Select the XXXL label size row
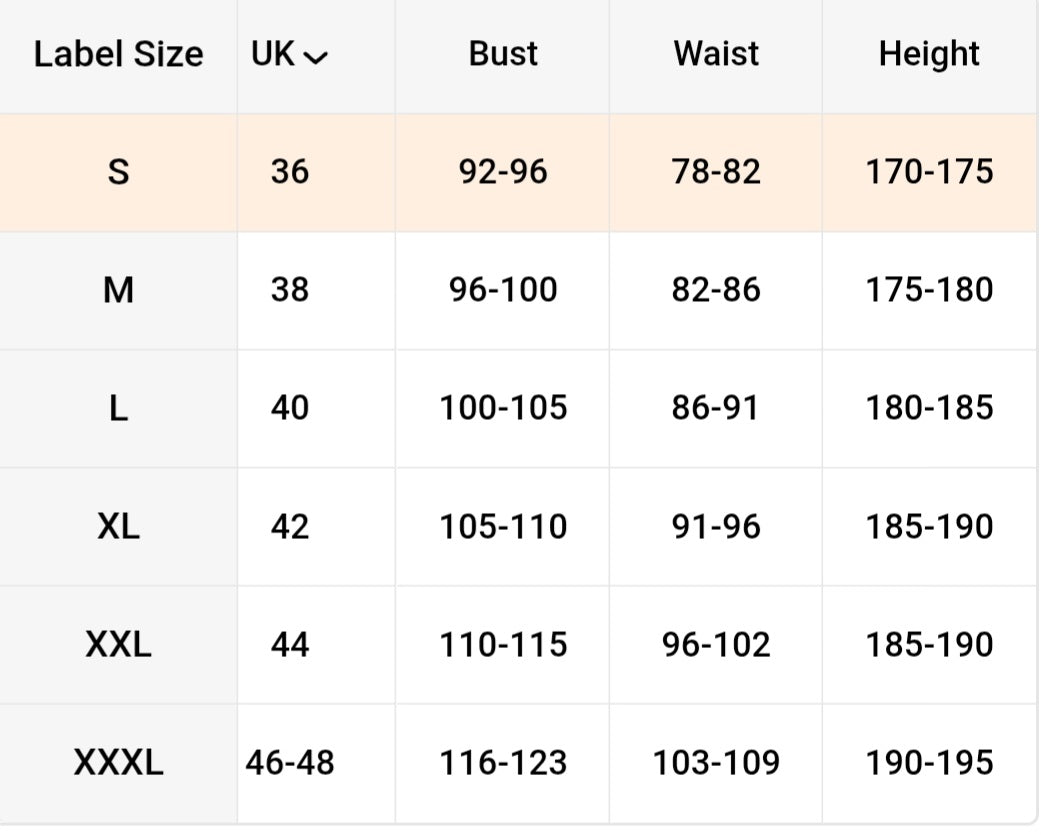This screenshot has width=1041, height=836. point(118,764)
